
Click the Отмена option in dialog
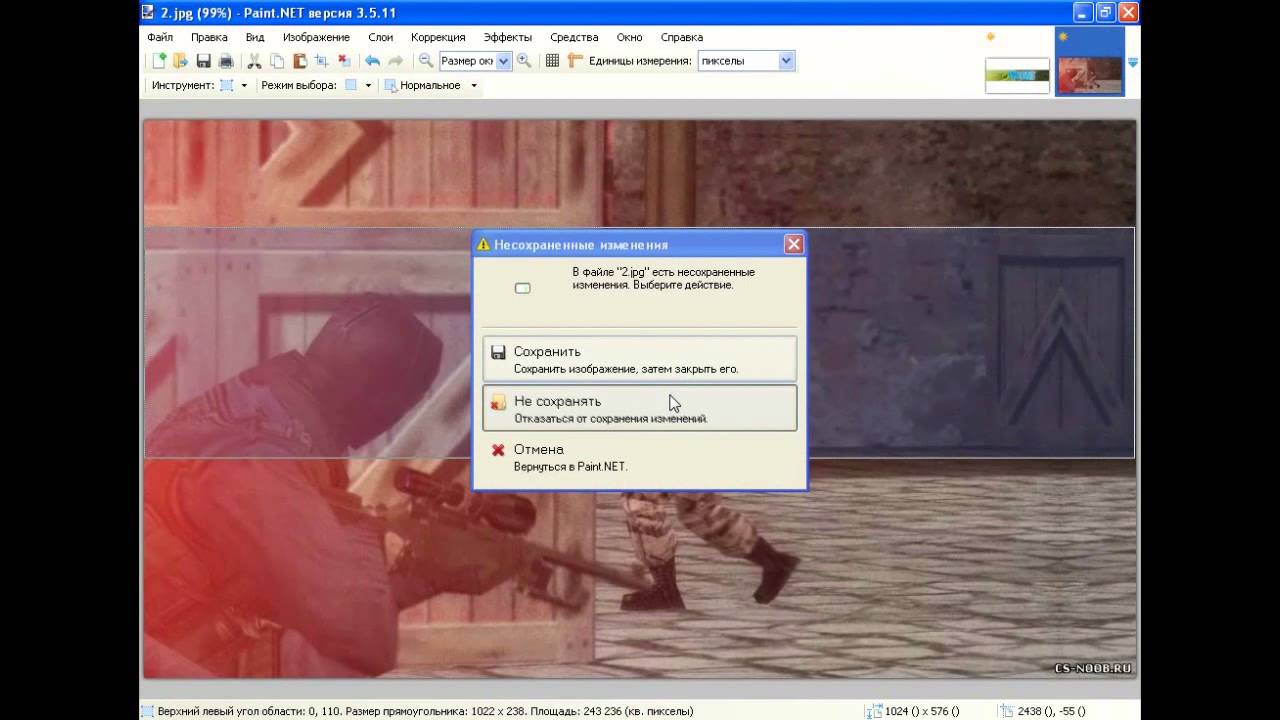pos(639,457)
